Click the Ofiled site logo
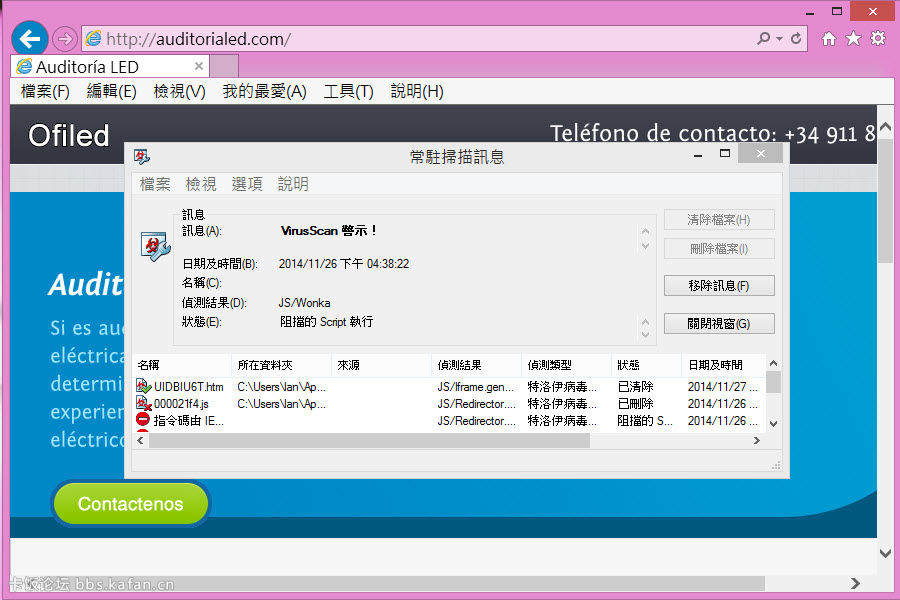This screenshot has height=600, width=900. click(x=68, y=136)
